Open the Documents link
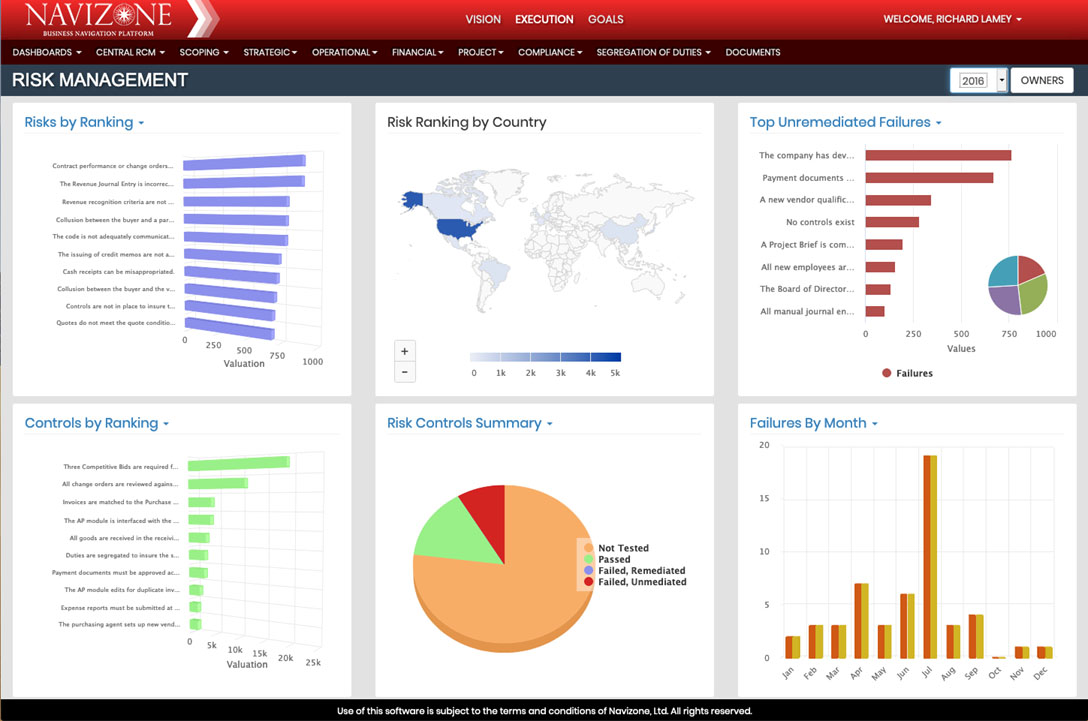 coord(753,52)
